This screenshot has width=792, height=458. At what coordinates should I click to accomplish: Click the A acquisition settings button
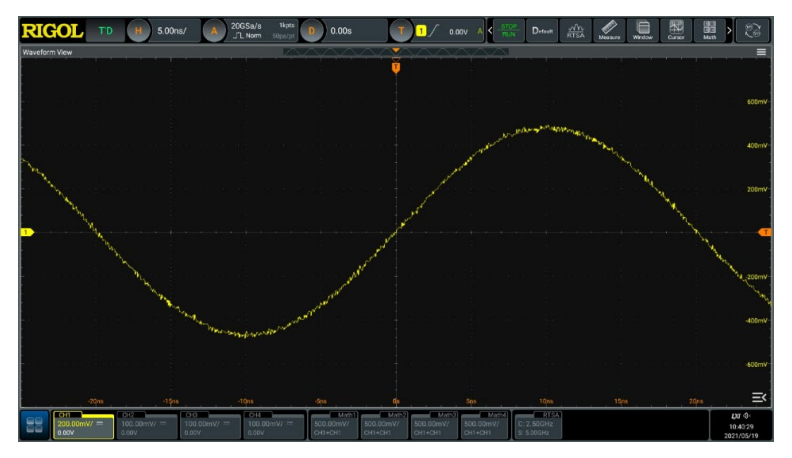213,31
